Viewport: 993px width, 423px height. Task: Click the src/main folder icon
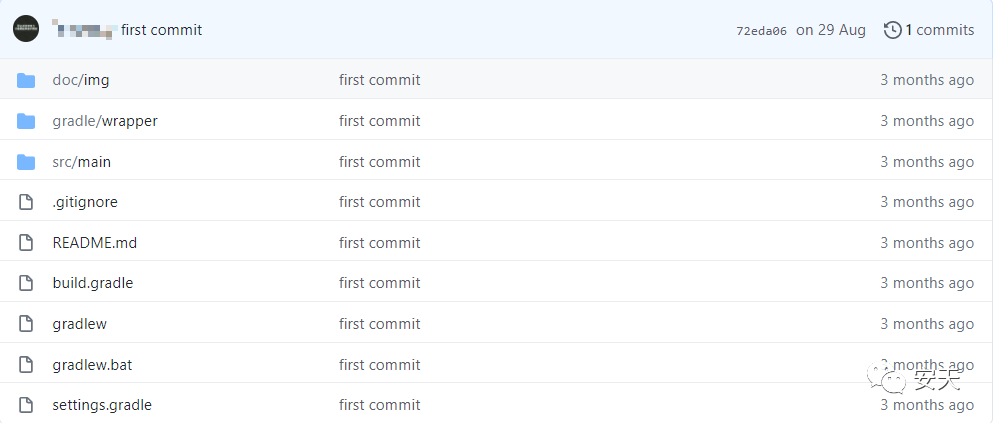[x=26, y=162]
